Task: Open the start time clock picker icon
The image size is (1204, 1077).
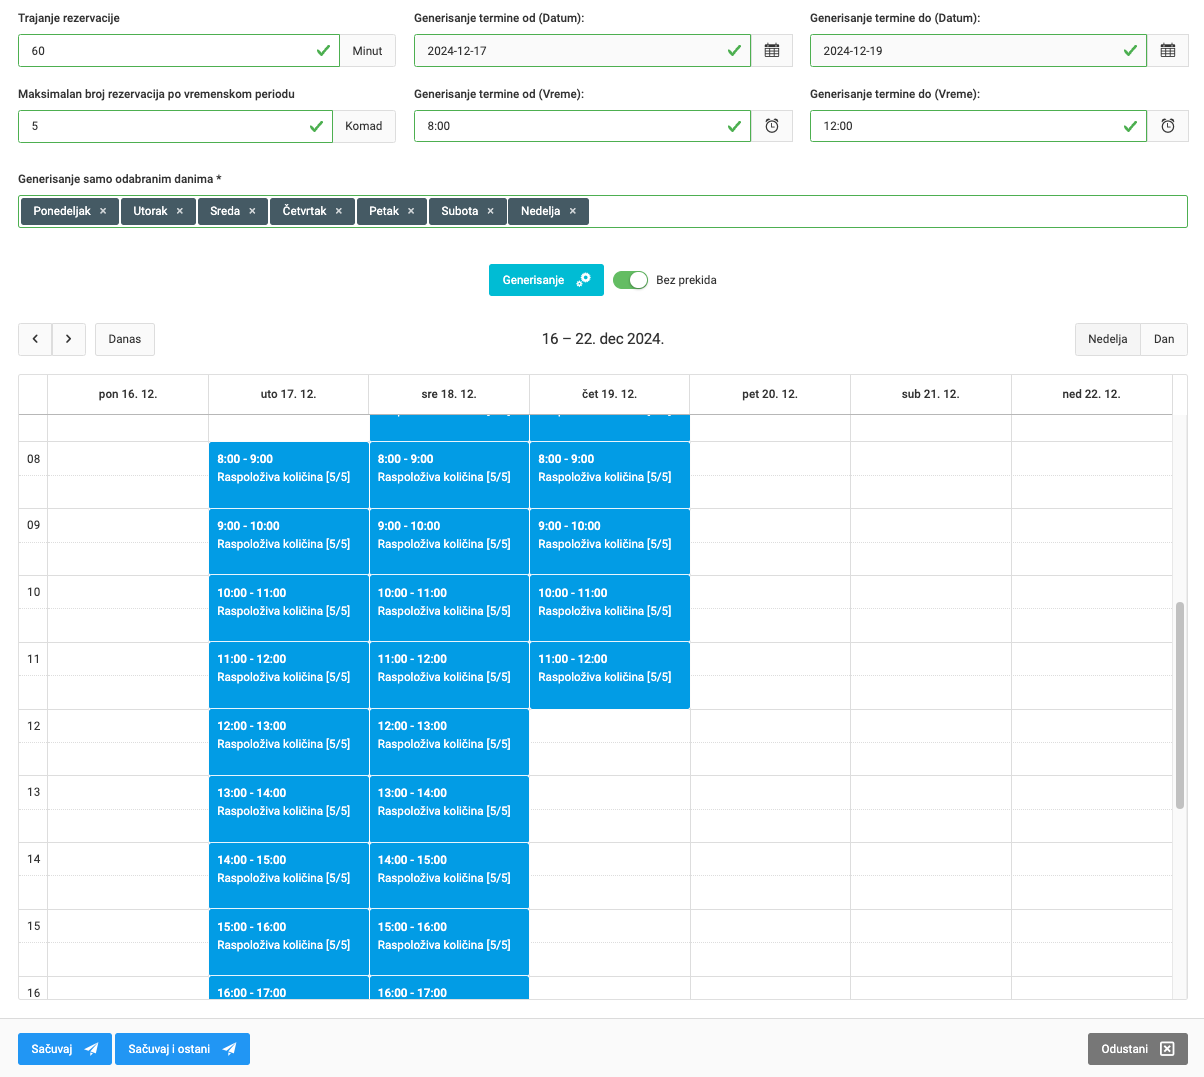Action: click(771, 126)
